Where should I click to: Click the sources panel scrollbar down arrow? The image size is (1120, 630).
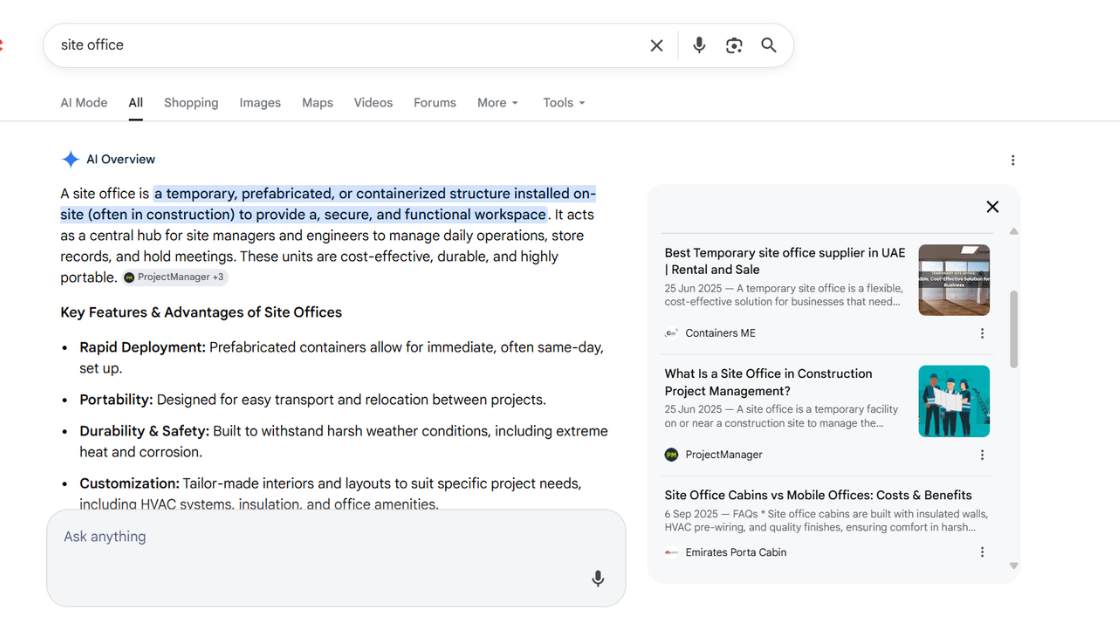coord(1014,566)
